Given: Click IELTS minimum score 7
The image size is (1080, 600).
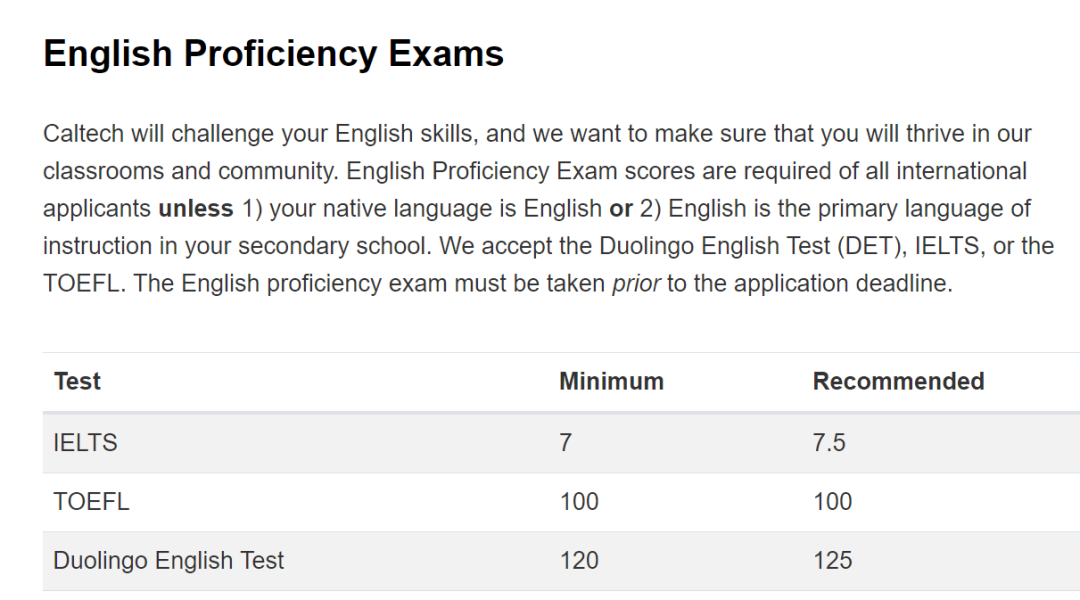Looking at the screenshot, I should [x=565, y=442].
